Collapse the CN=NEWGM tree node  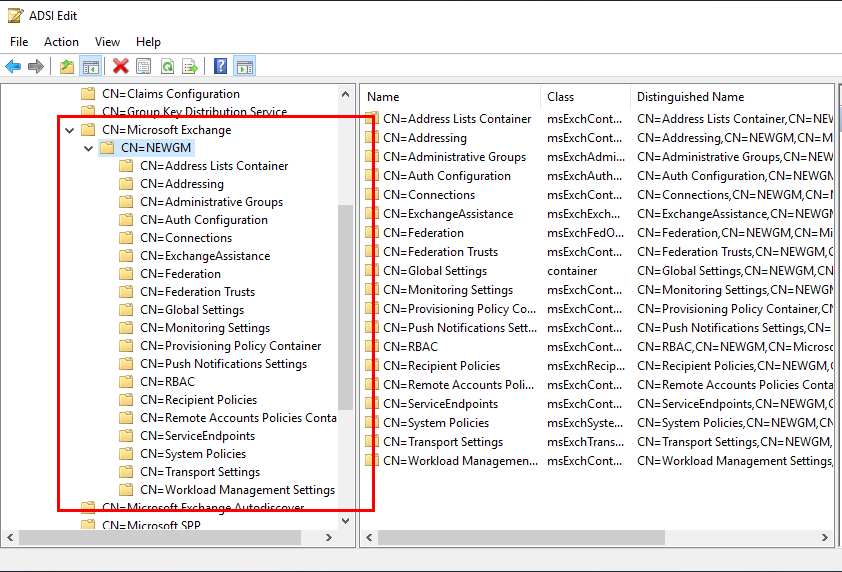pos(89,148)
